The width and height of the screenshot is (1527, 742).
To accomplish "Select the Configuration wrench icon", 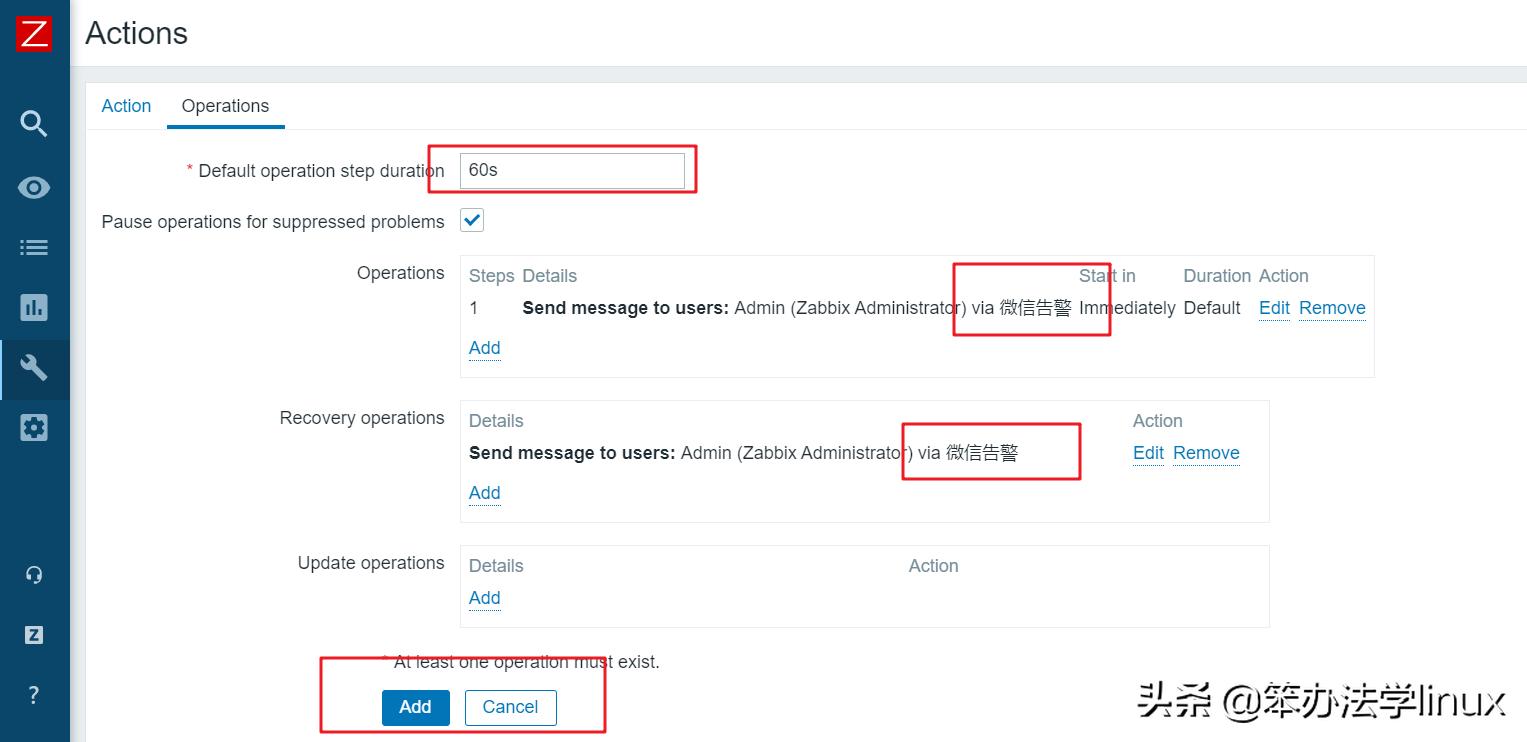I will tap(34, 368).
